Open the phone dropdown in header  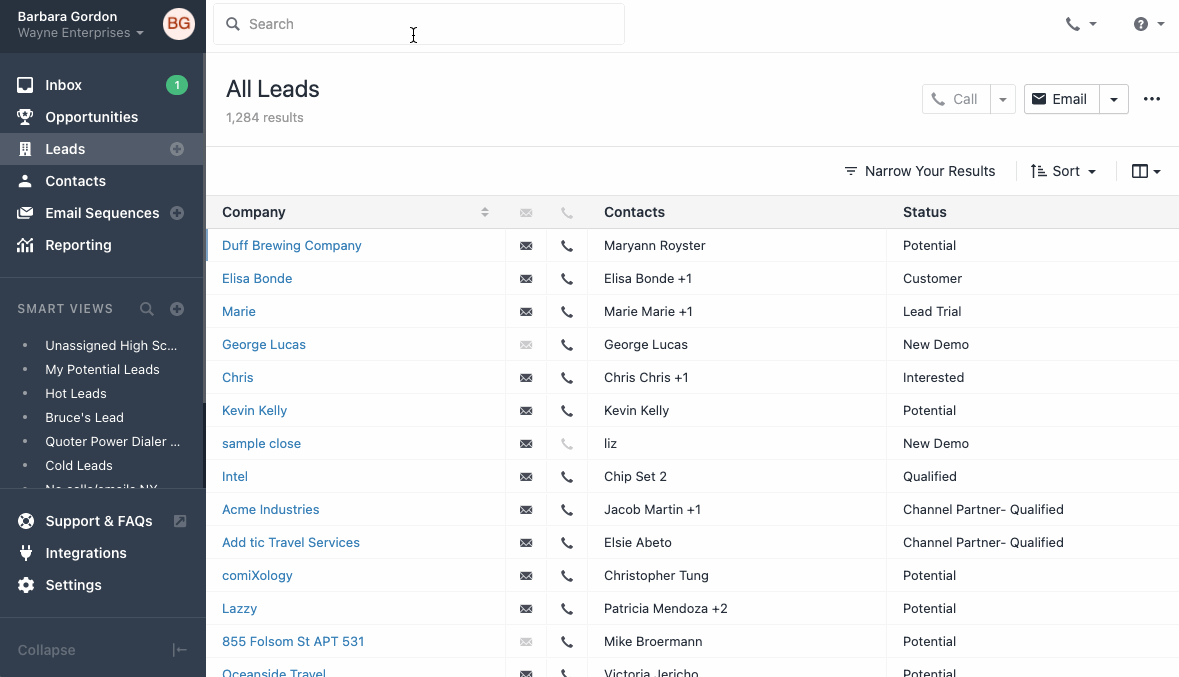click(x=1081, y=24)
